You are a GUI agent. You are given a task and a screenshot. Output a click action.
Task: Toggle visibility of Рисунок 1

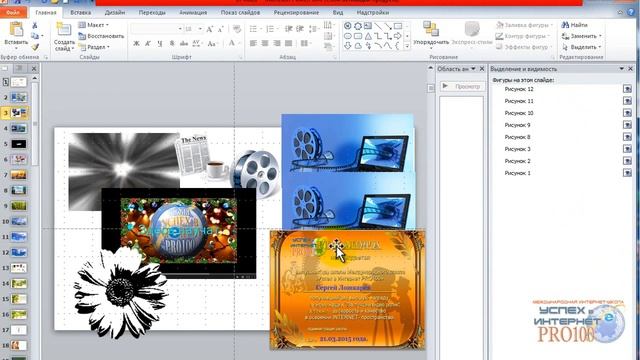627,173
